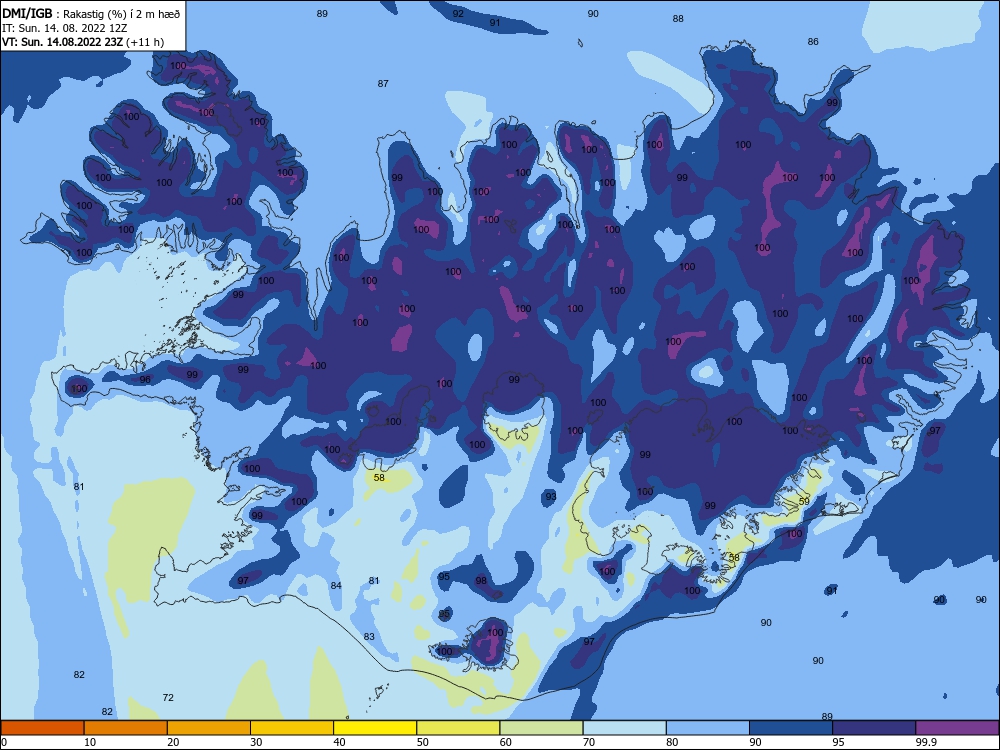Click the legend tick label '30'

256,742
